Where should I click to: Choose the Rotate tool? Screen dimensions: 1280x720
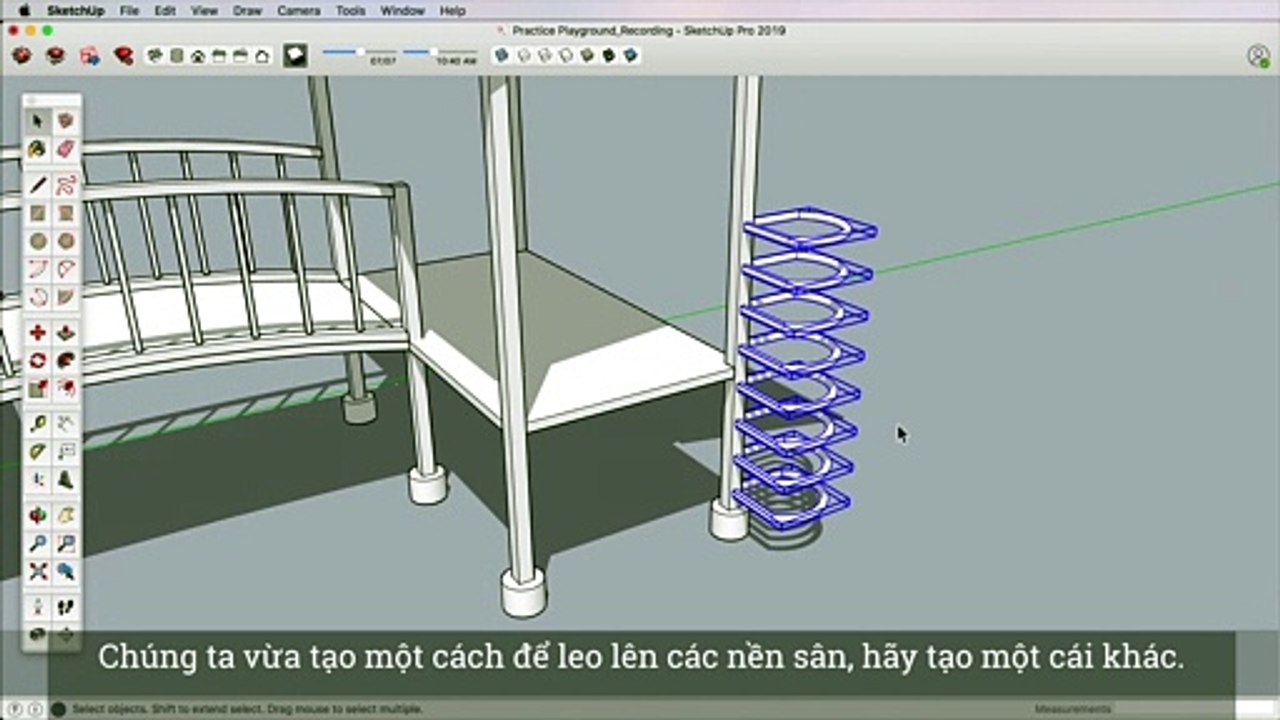pyautogui.click(x=38, y=361)
